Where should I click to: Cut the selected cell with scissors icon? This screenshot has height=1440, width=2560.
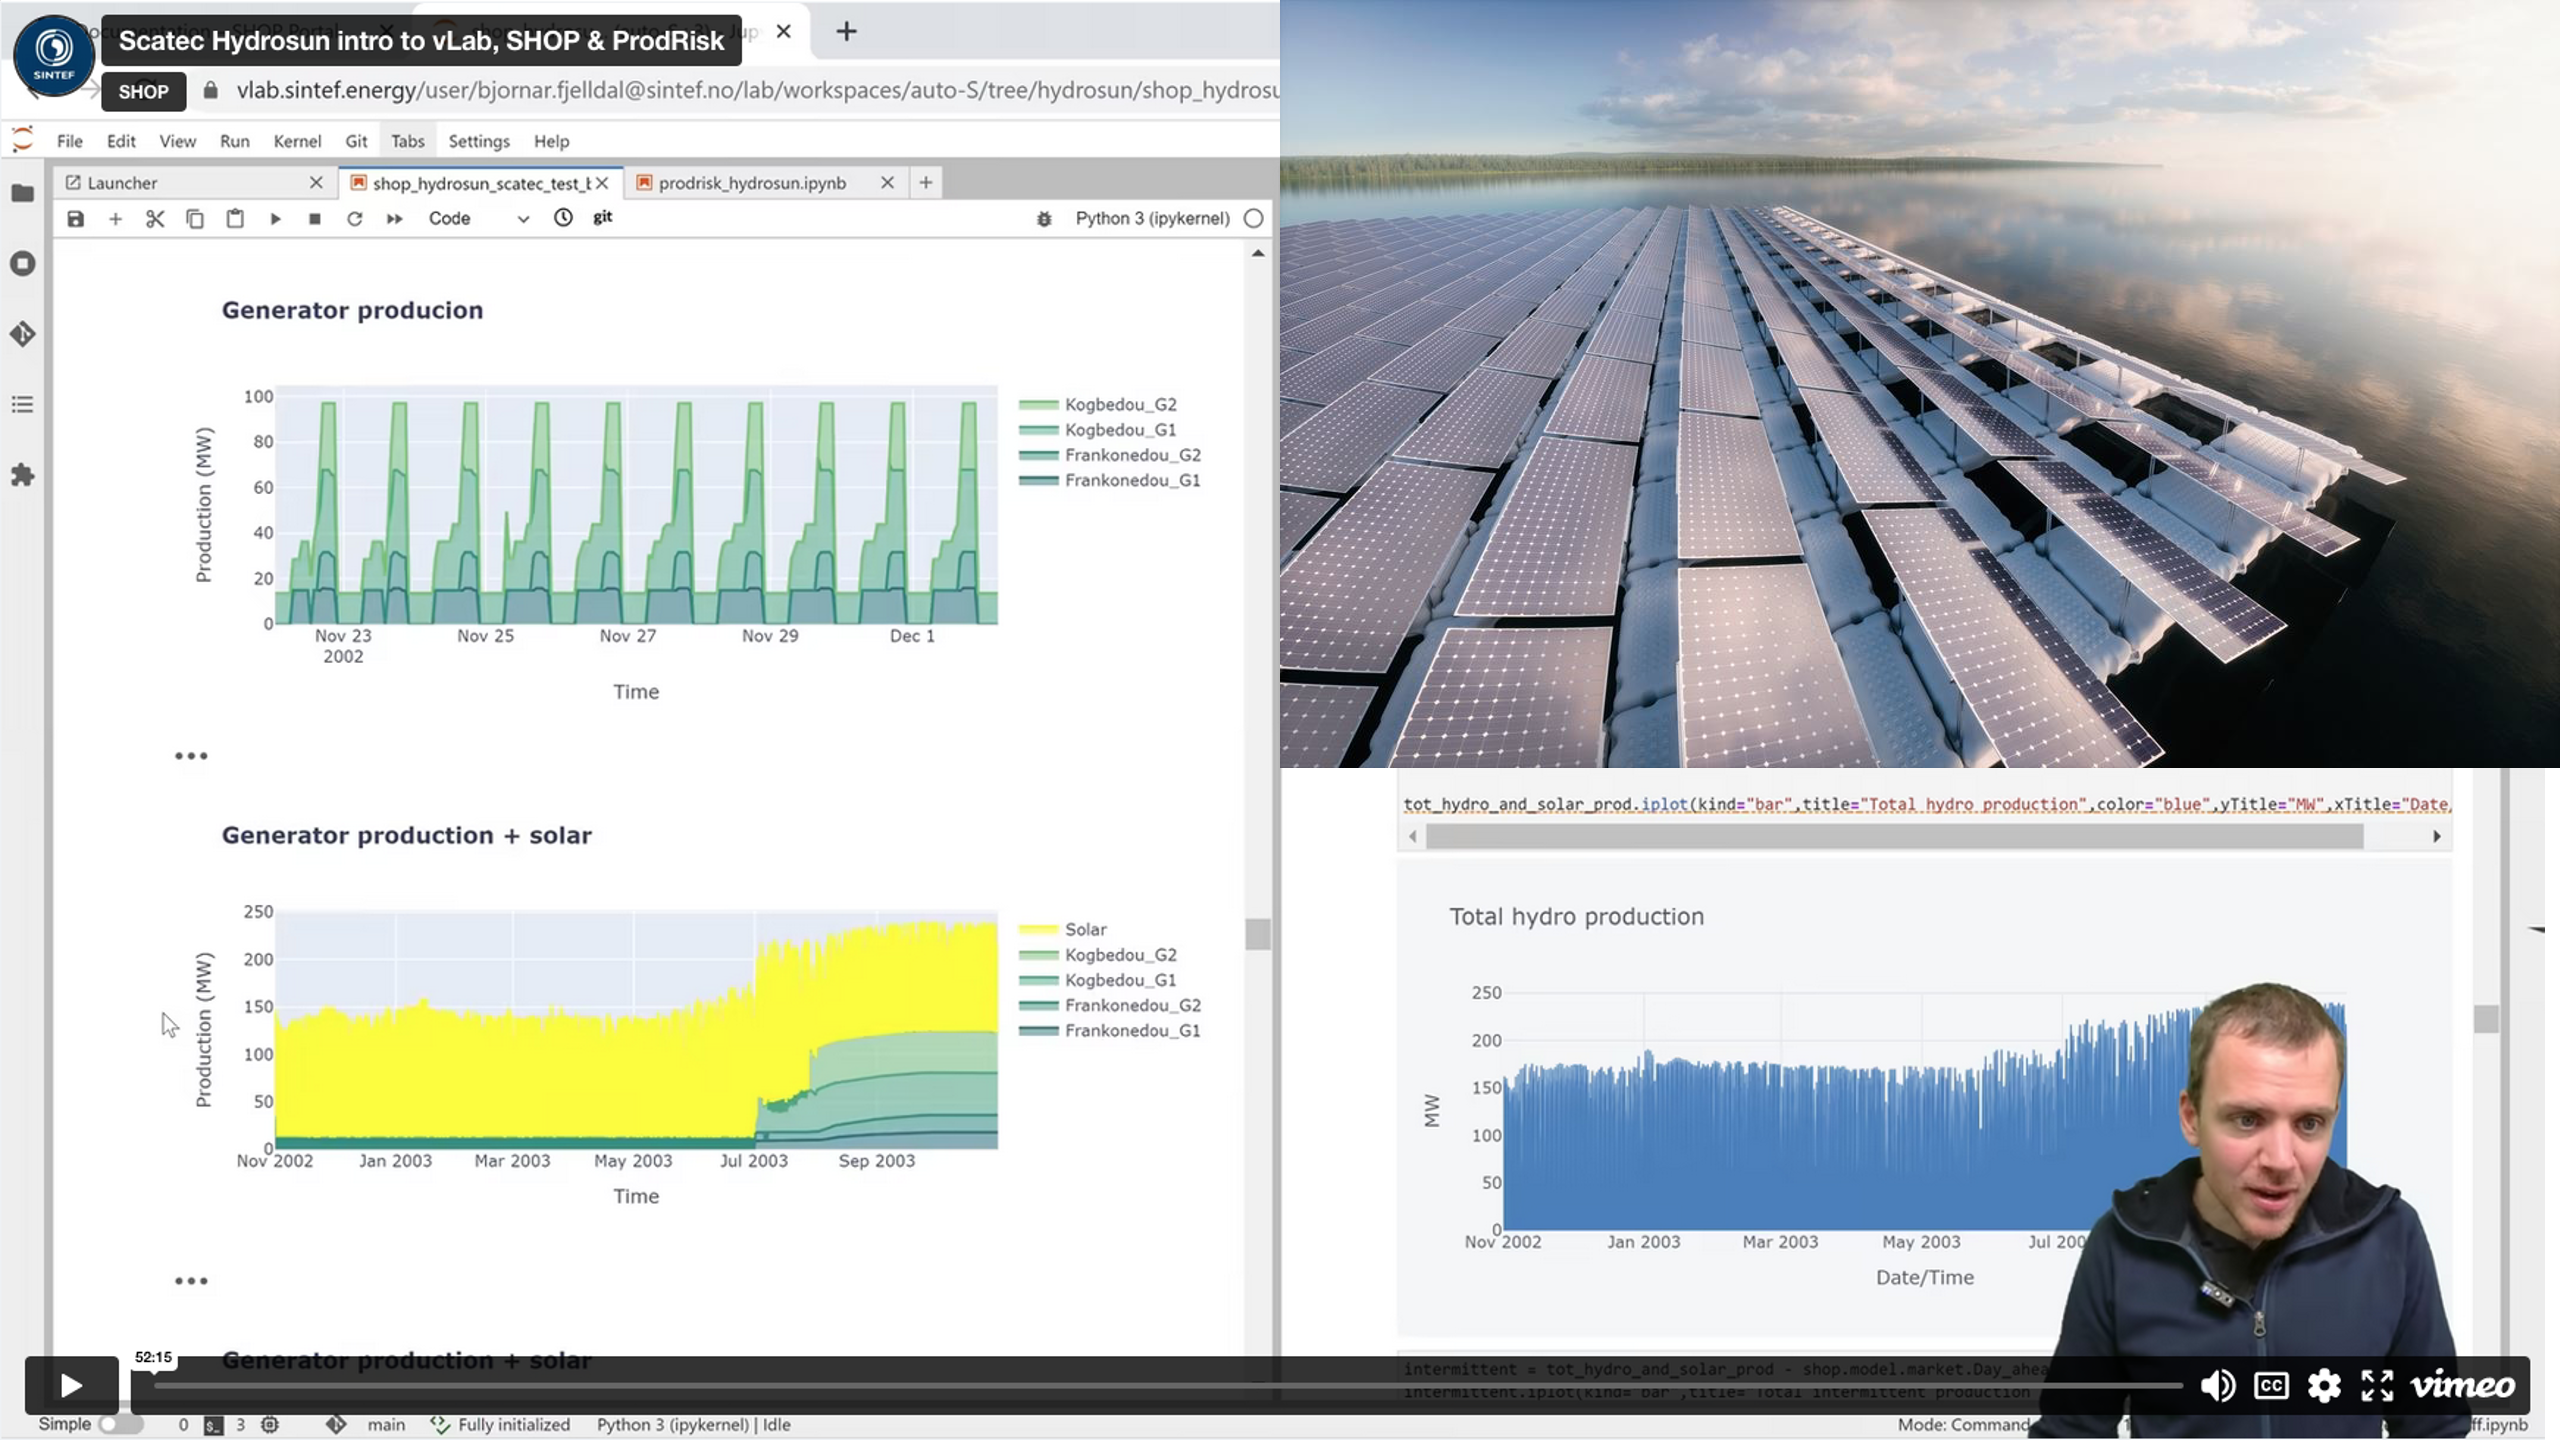click(x=156, y=218)
